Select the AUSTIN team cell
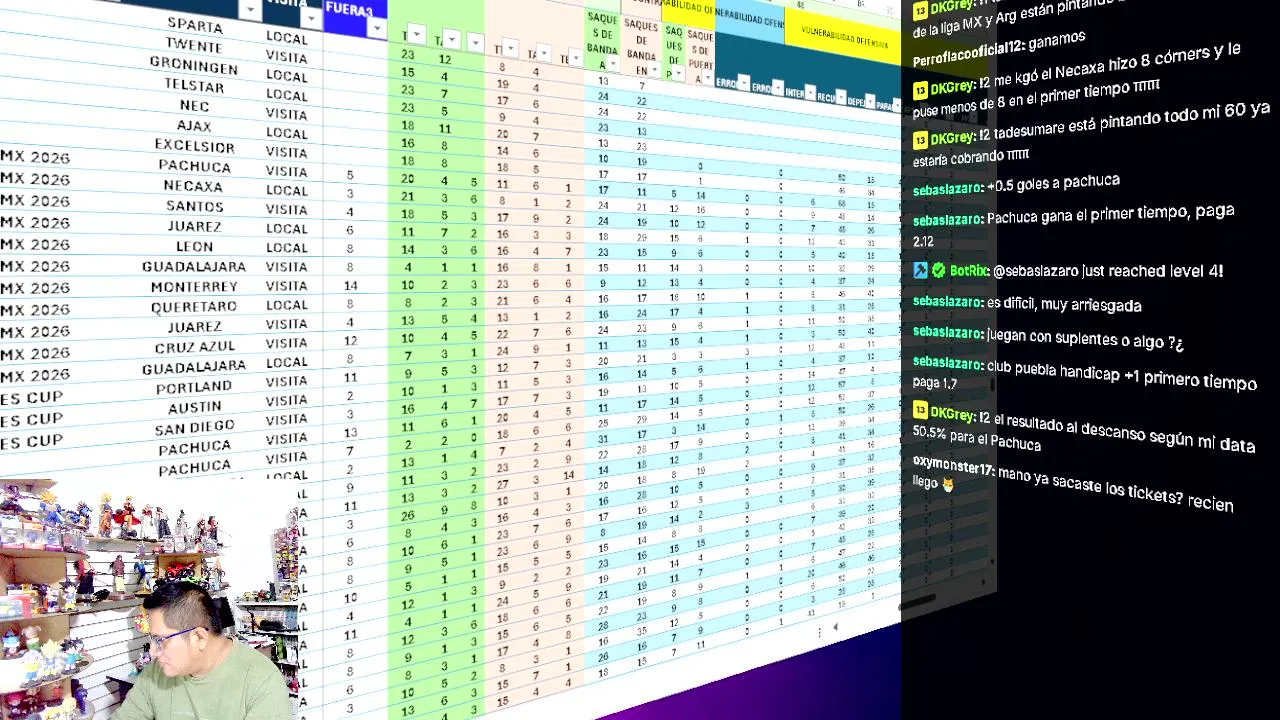The image size is (1280, 720). (x=194, y=407)
